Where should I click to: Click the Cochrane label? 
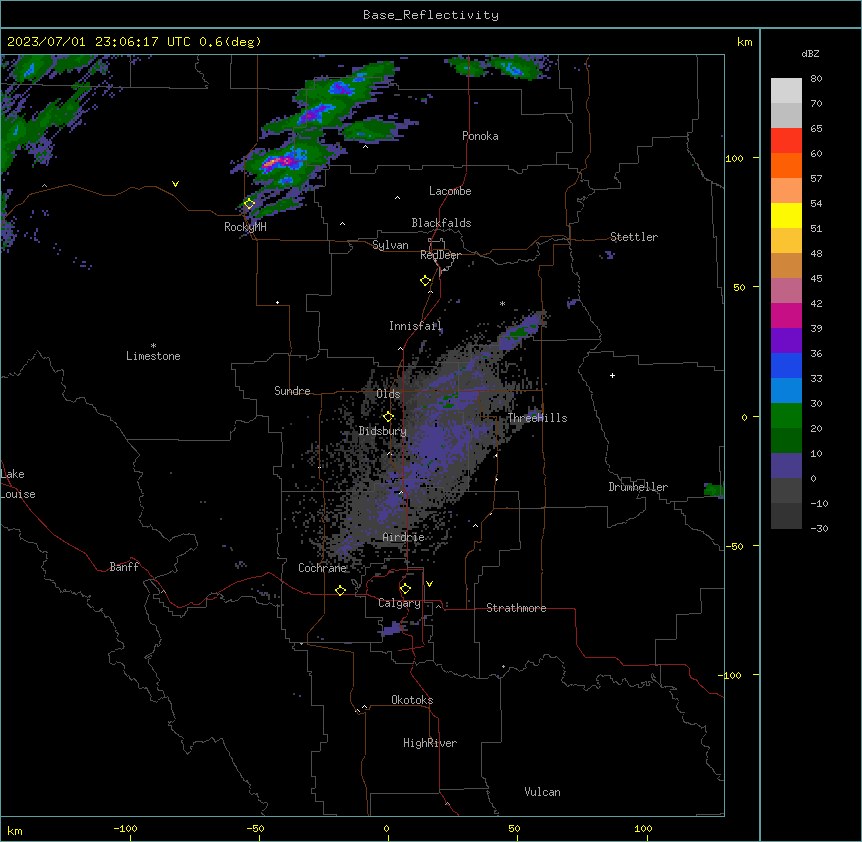click(x=322, y=568)
